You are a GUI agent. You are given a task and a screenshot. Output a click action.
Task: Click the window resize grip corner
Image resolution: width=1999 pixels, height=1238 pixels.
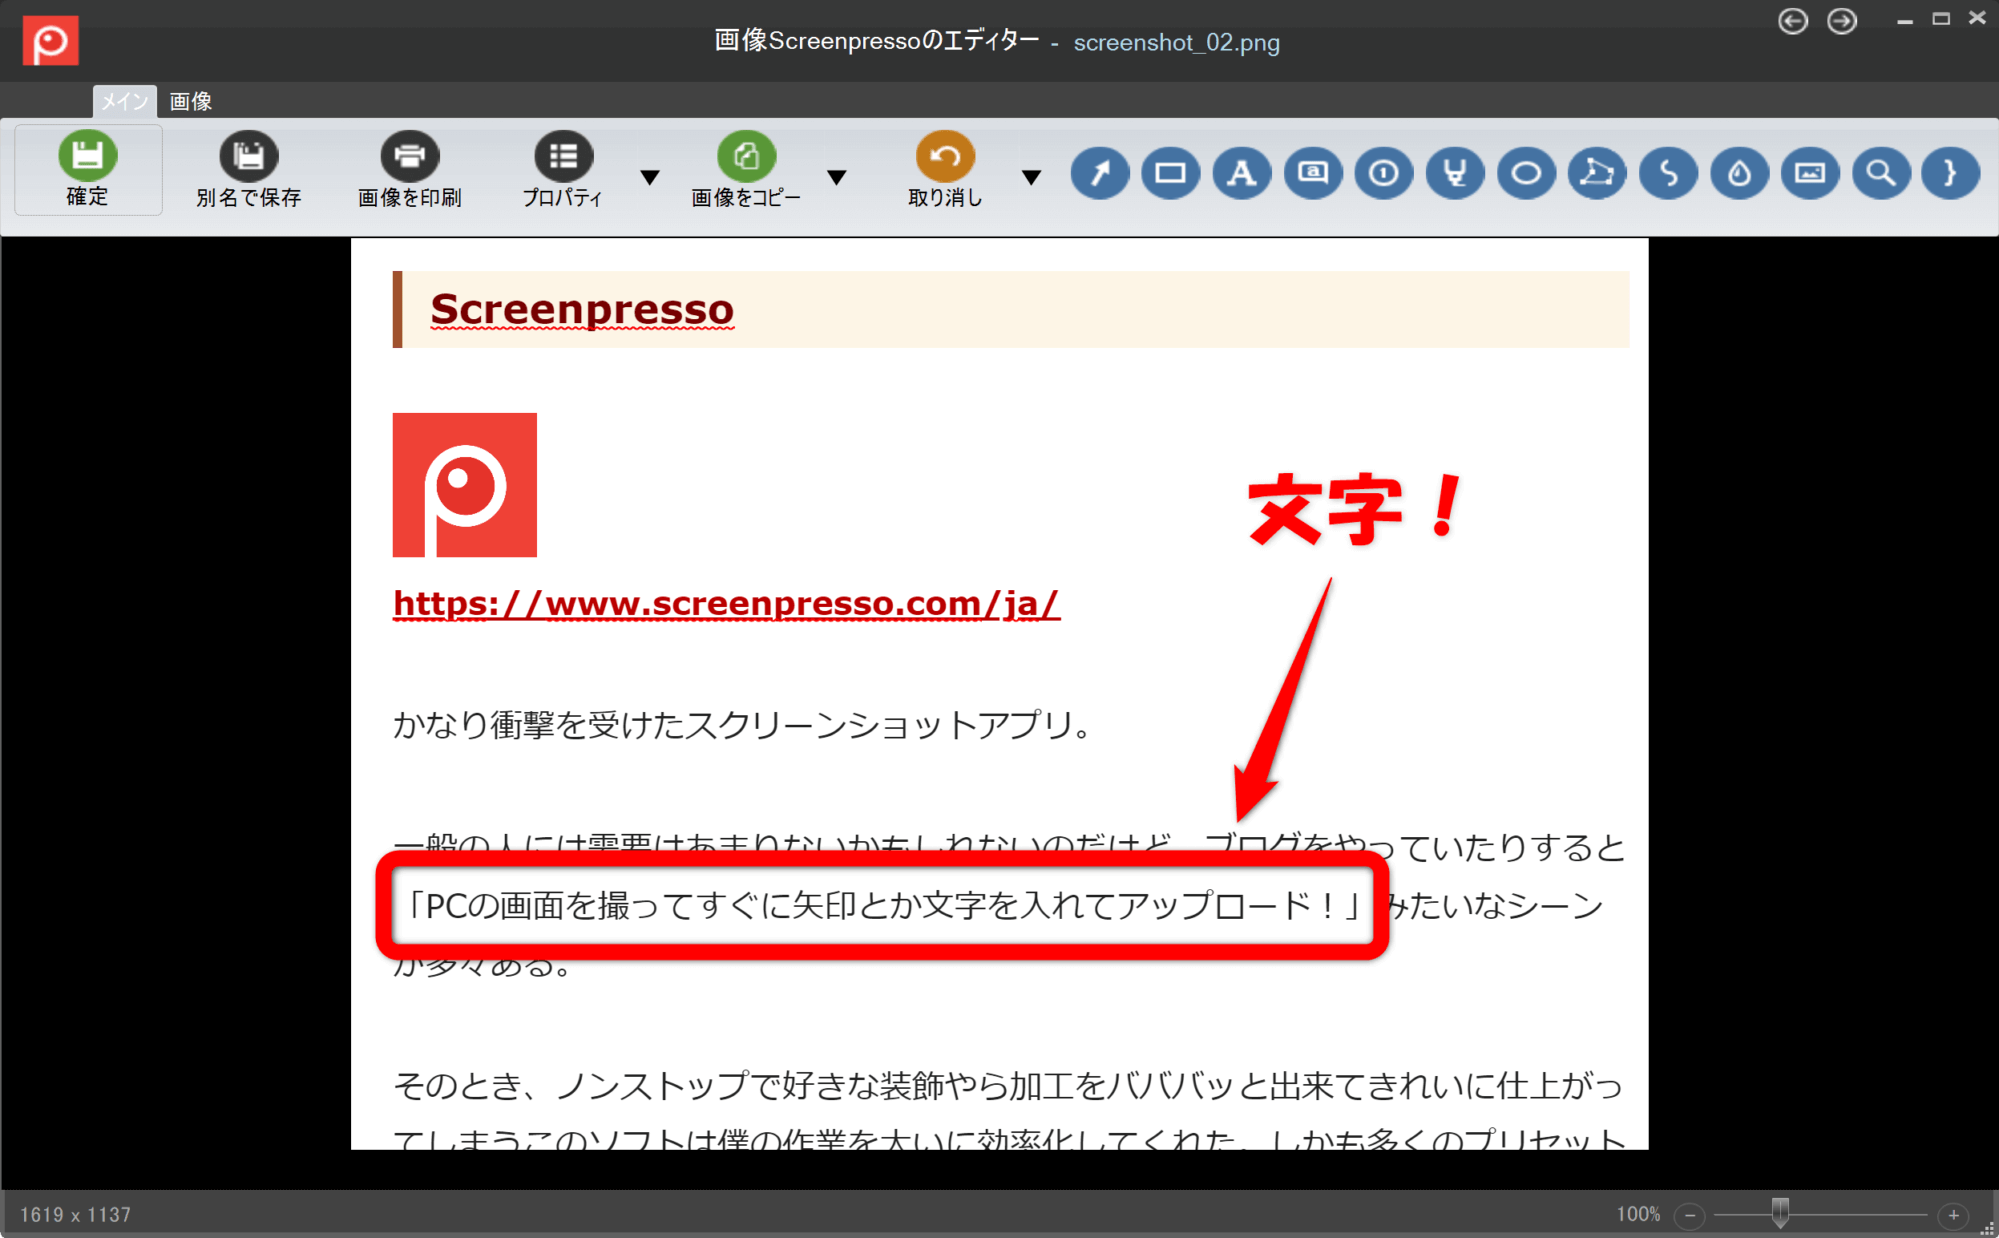click(1988, 1228)
